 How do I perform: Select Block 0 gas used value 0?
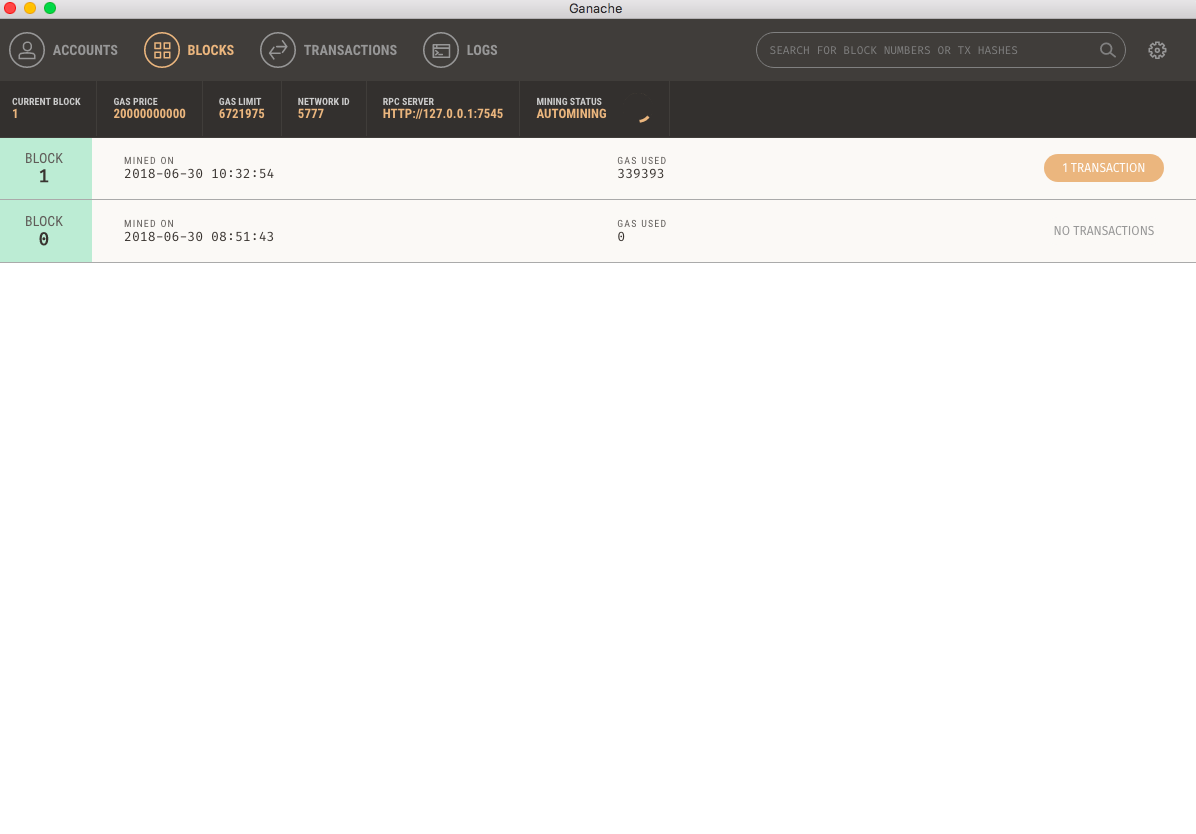coord(621,237)
